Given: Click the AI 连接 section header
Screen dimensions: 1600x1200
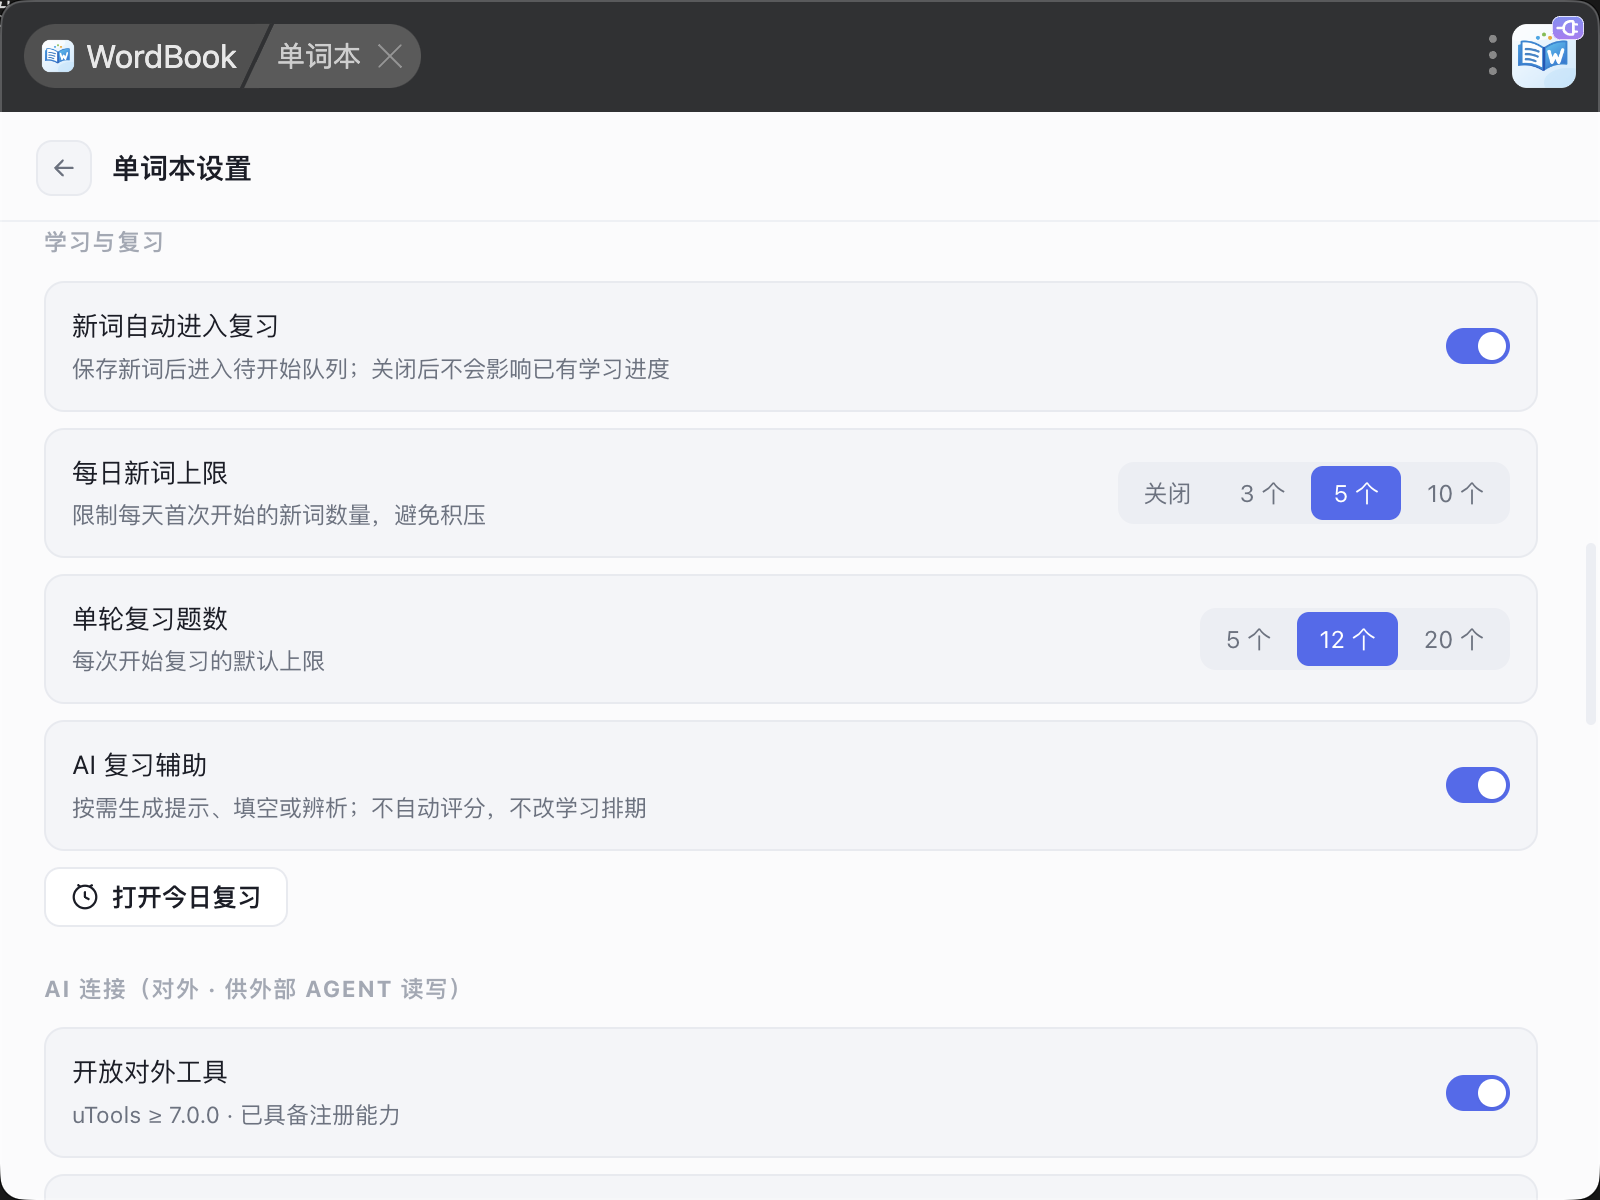Looking at the screenshot, I should tap(253, 989).
